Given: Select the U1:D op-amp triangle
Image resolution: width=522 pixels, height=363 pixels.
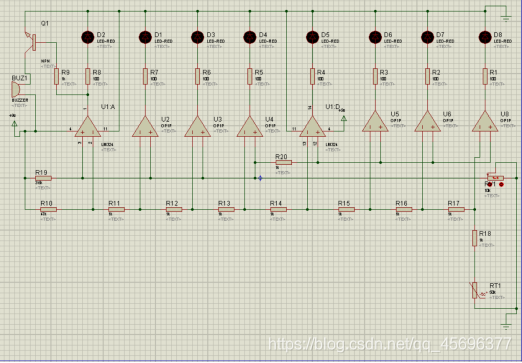Looking at the screenshot, I should (312, 127).
